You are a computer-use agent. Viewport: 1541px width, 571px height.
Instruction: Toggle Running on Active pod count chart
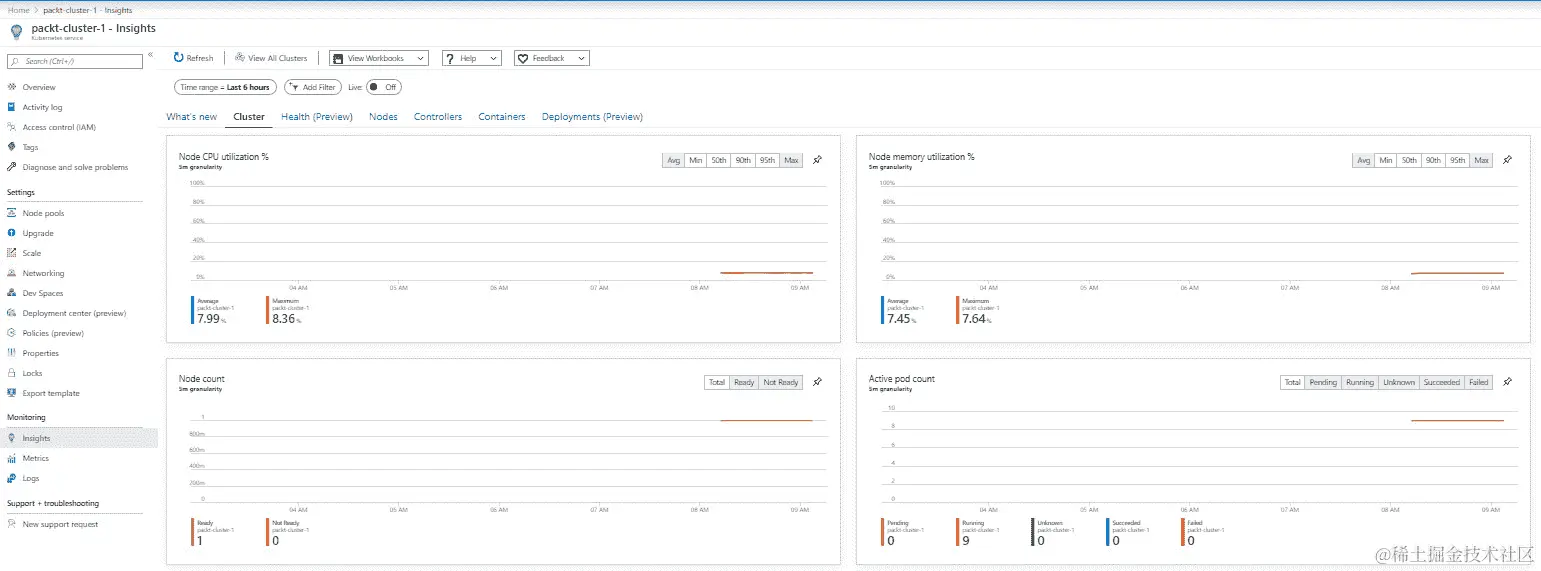1360,382
